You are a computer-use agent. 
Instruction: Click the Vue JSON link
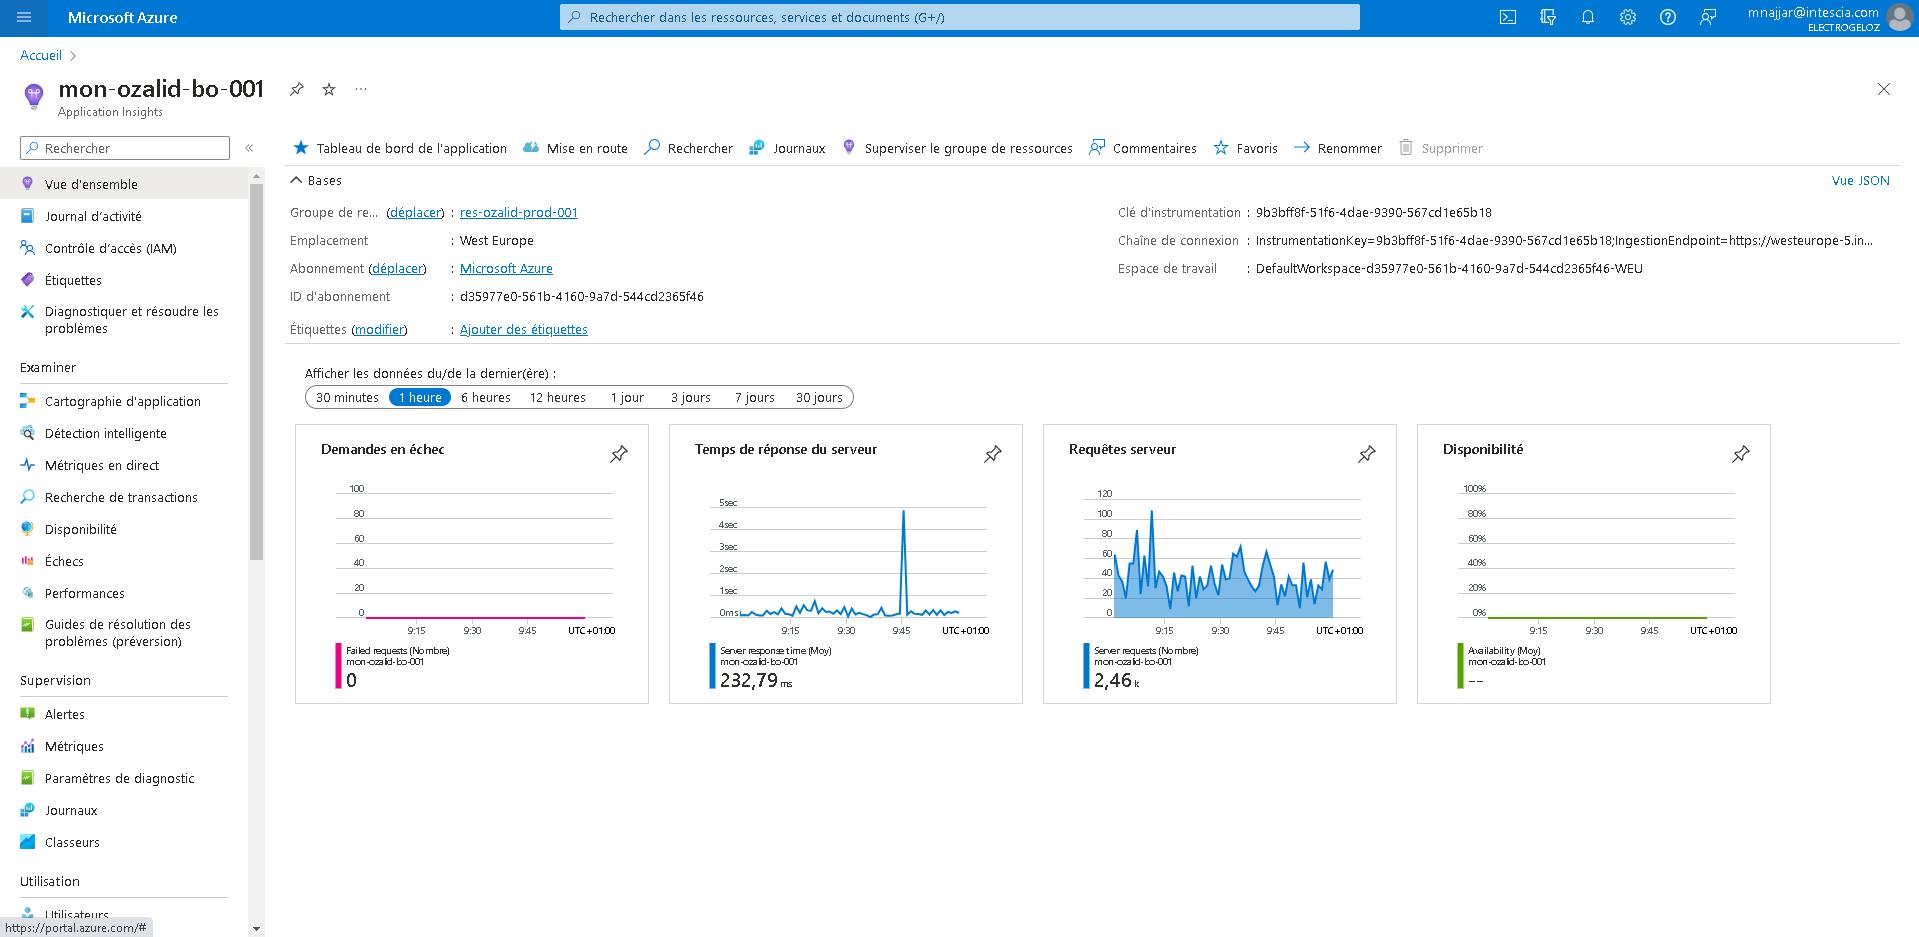1860,180
